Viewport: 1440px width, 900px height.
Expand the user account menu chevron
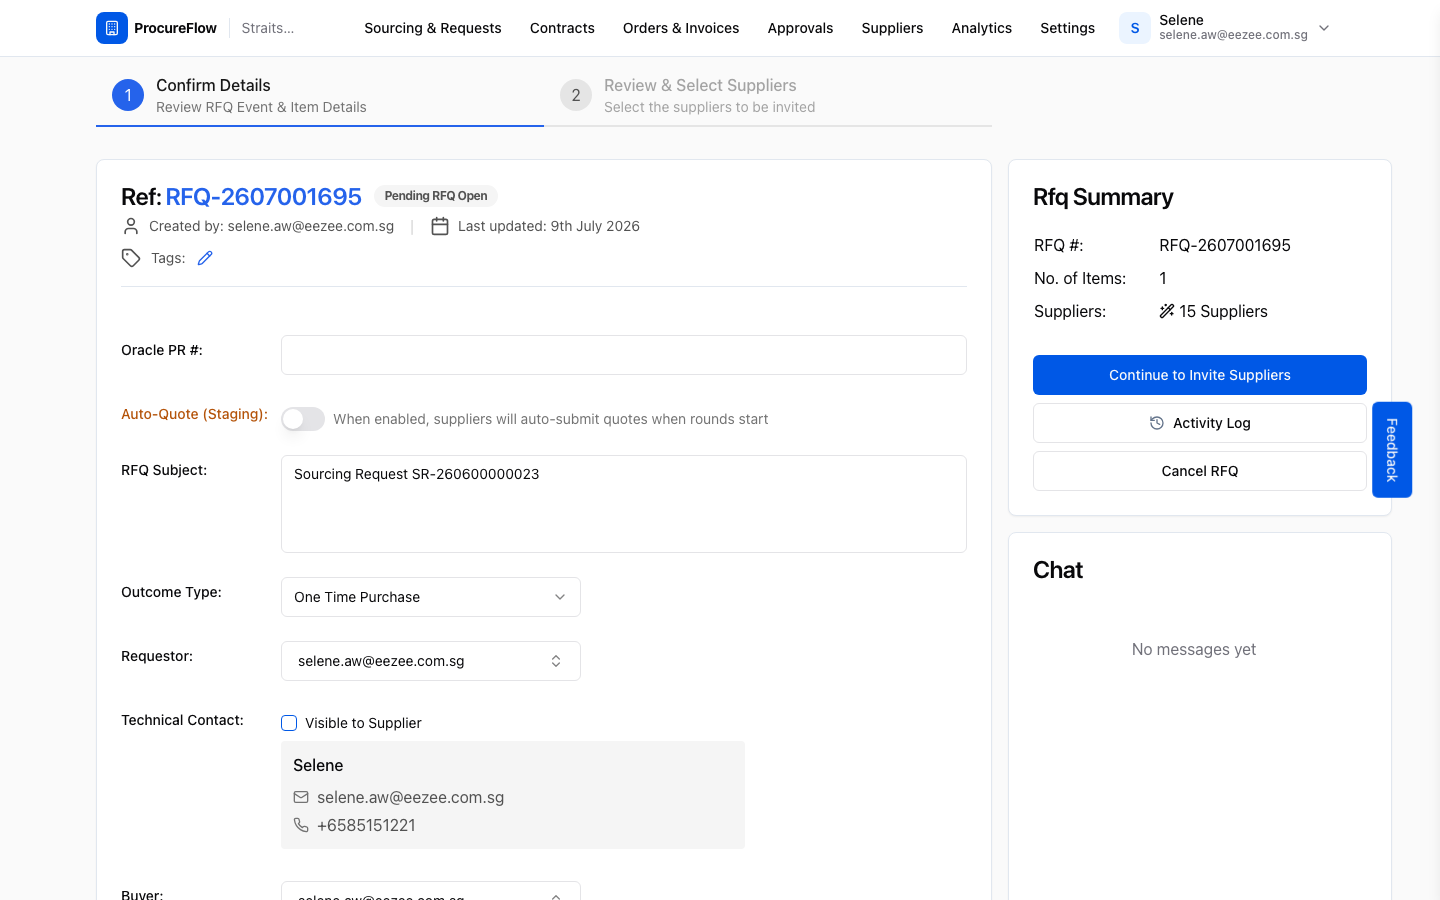click(x=1324, y=28)
